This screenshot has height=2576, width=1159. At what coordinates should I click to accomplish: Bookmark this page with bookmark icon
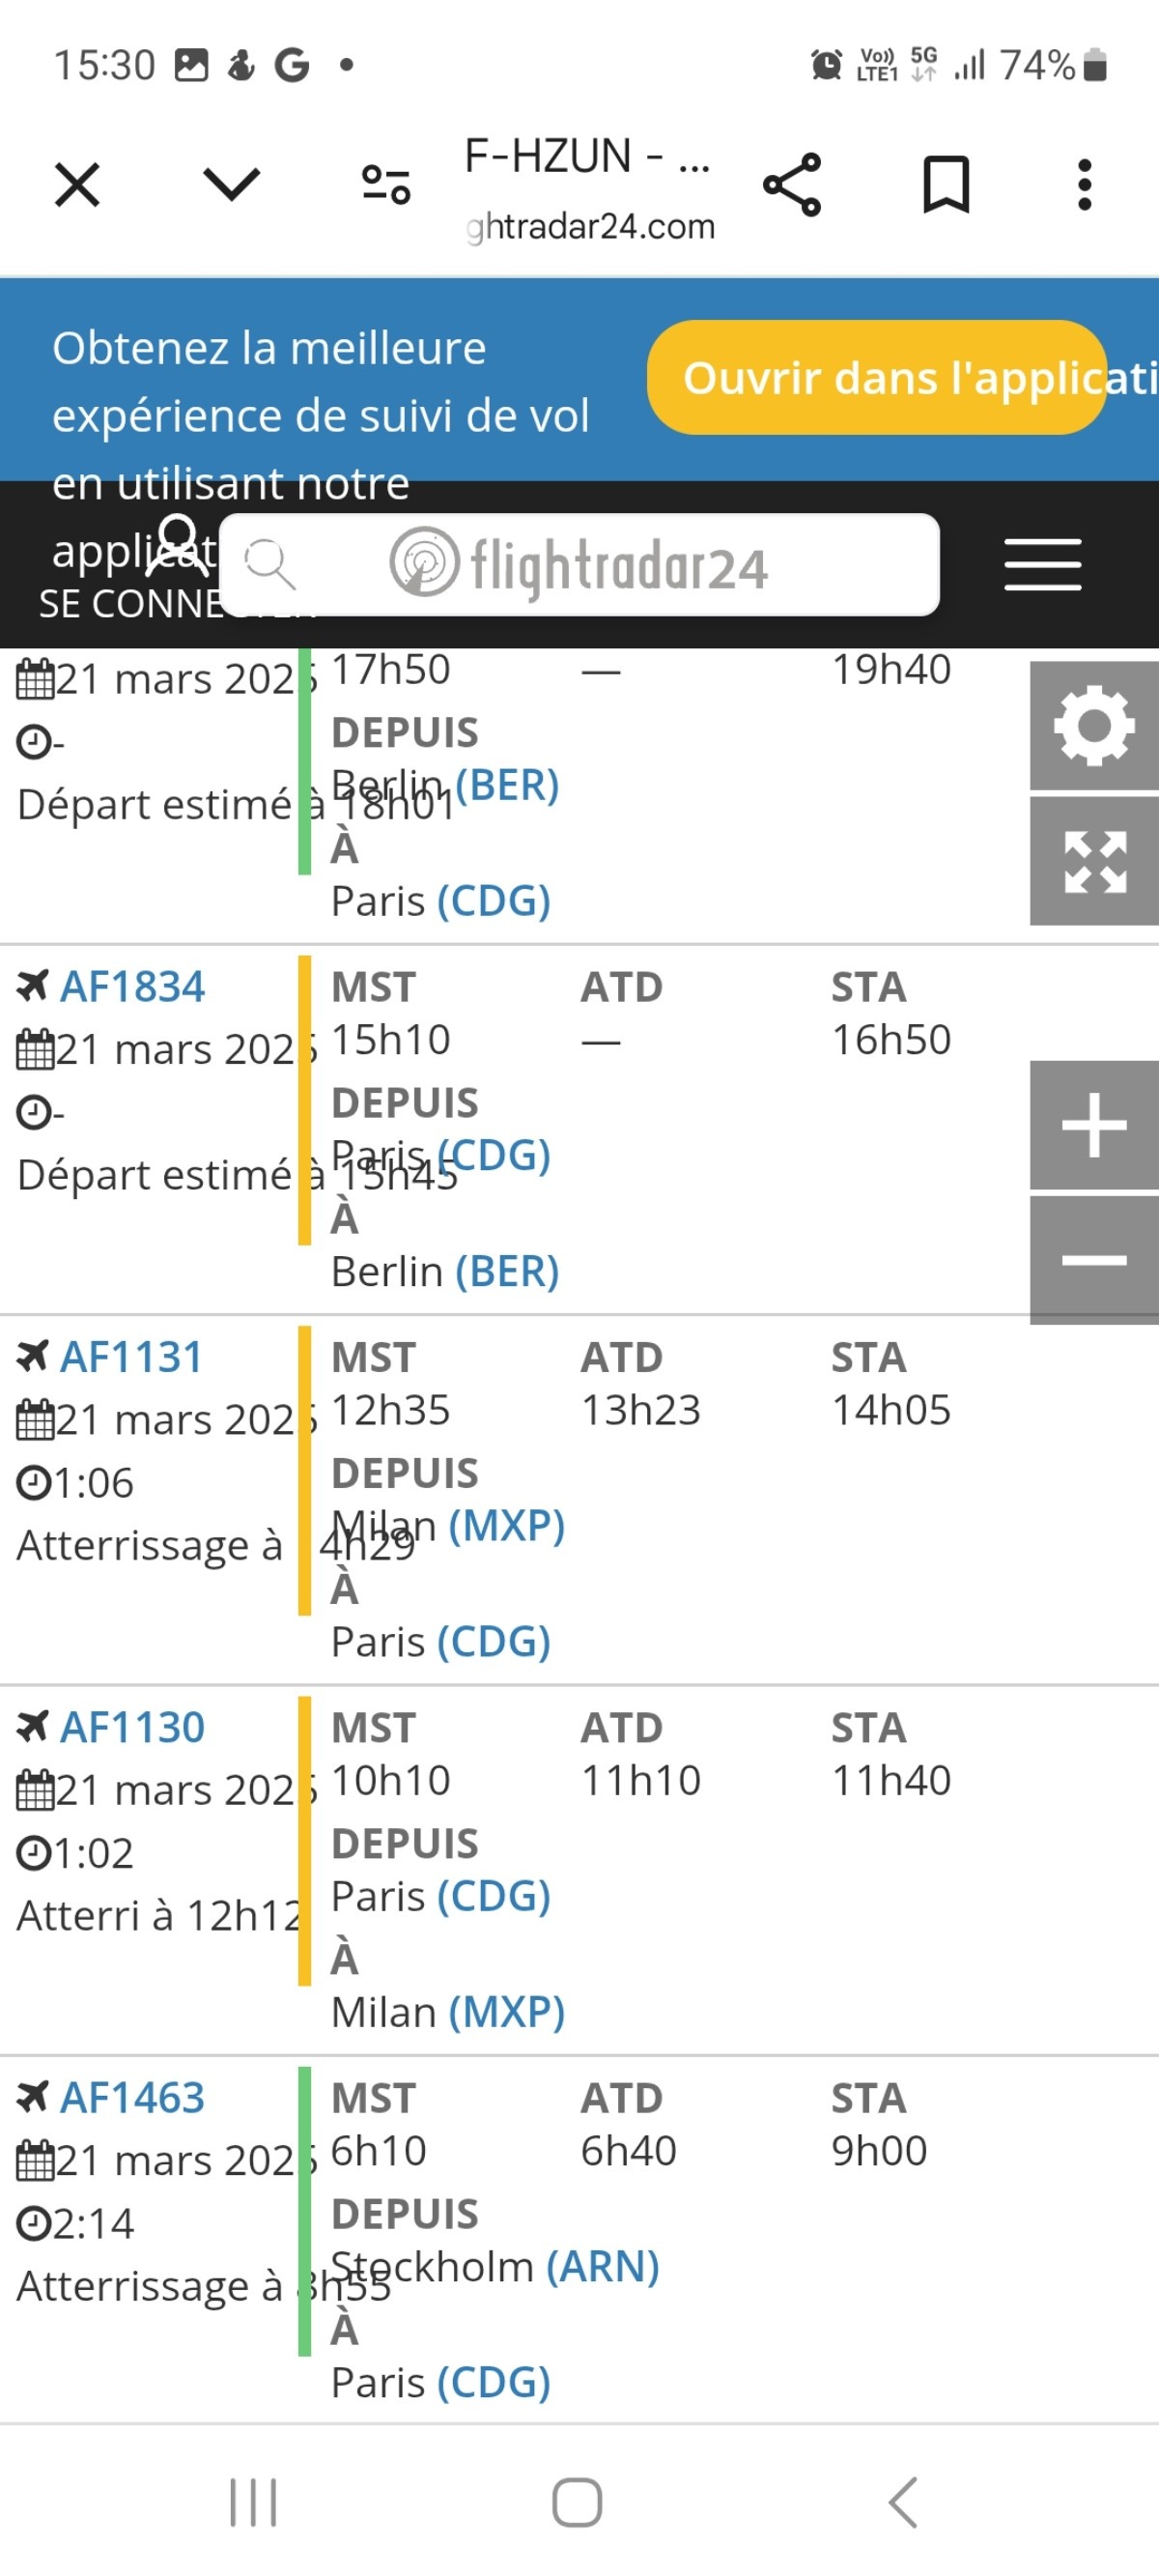pos(946,185)
